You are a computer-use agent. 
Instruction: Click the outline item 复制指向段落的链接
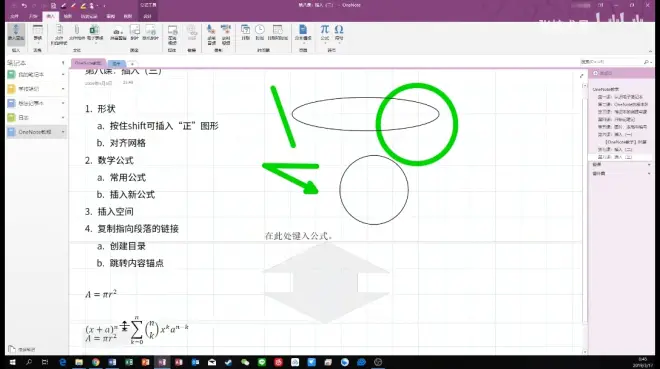138,229
